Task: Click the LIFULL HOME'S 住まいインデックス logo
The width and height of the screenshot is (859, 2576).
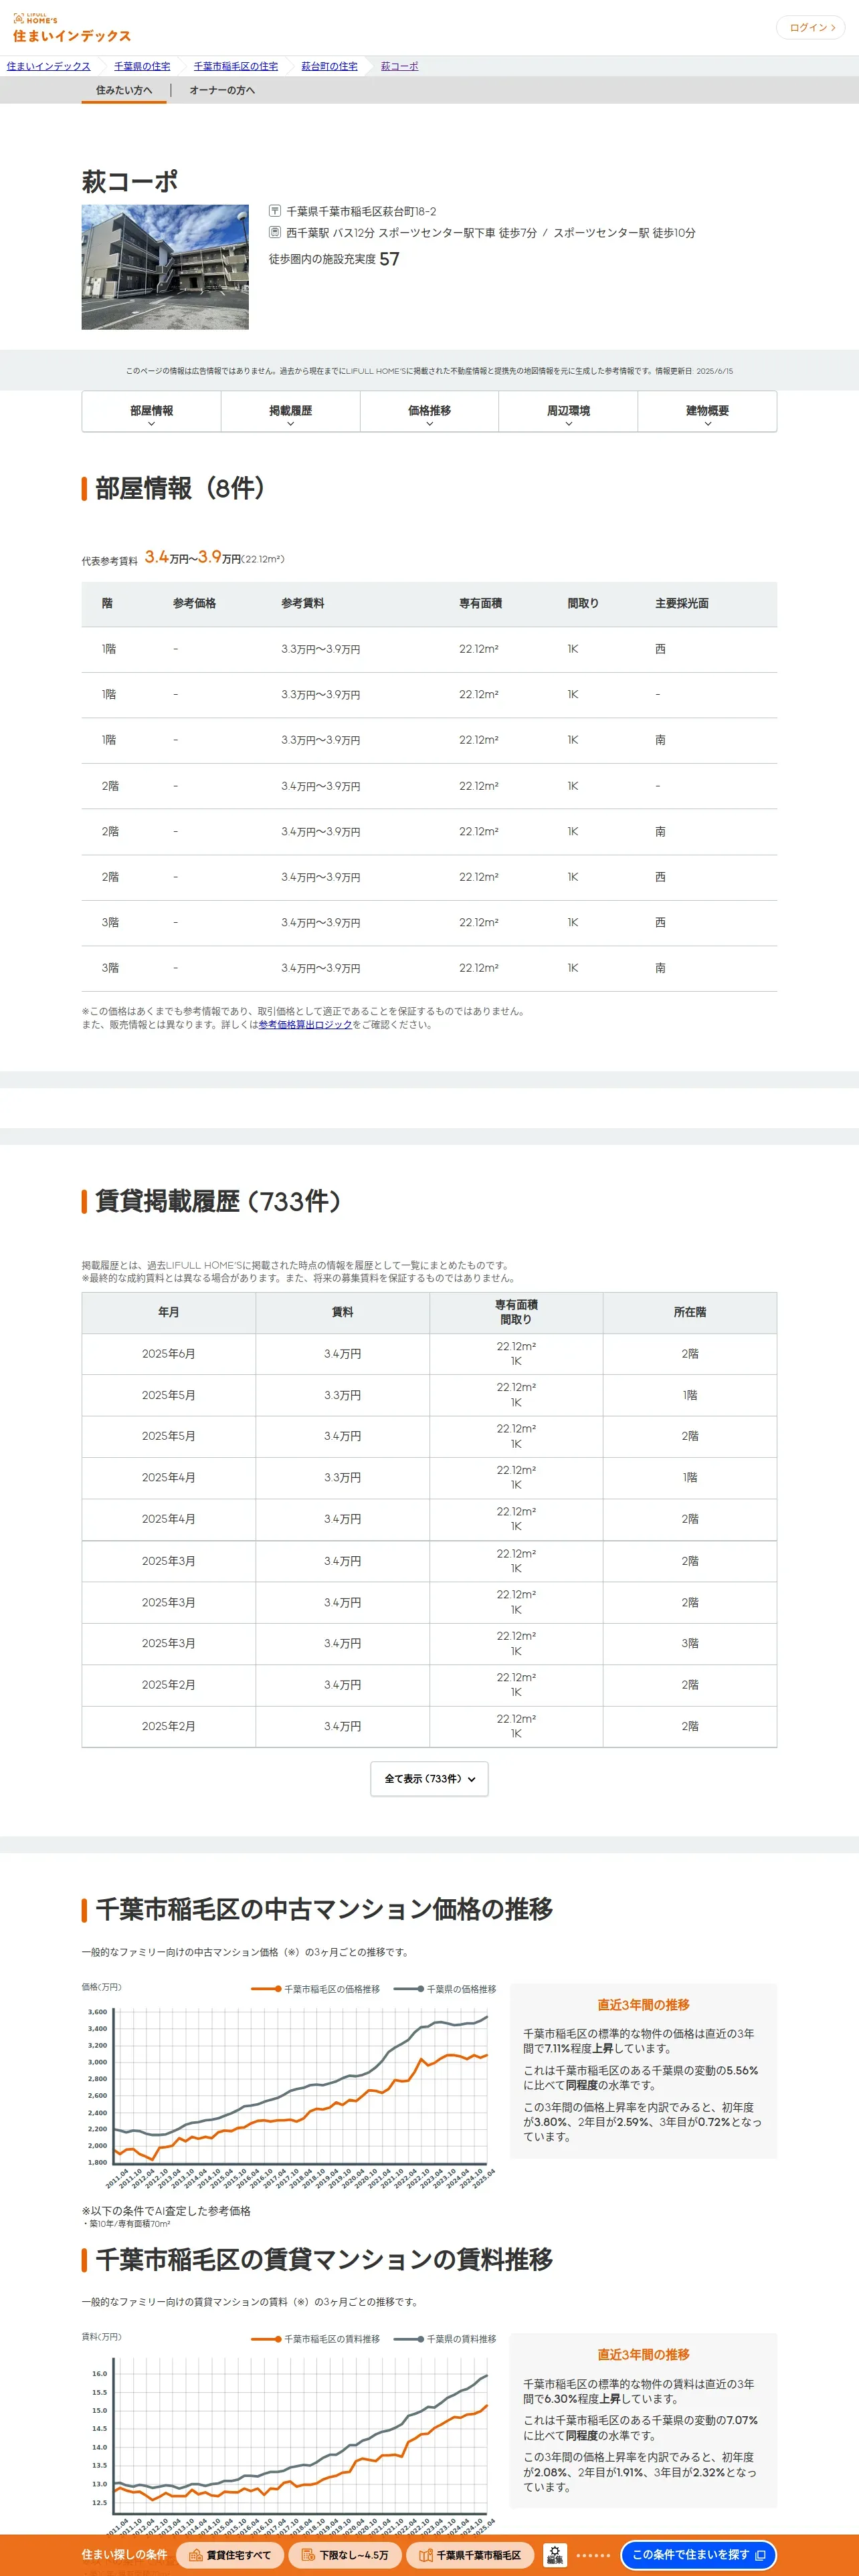Action: click(x=71, y=28)
